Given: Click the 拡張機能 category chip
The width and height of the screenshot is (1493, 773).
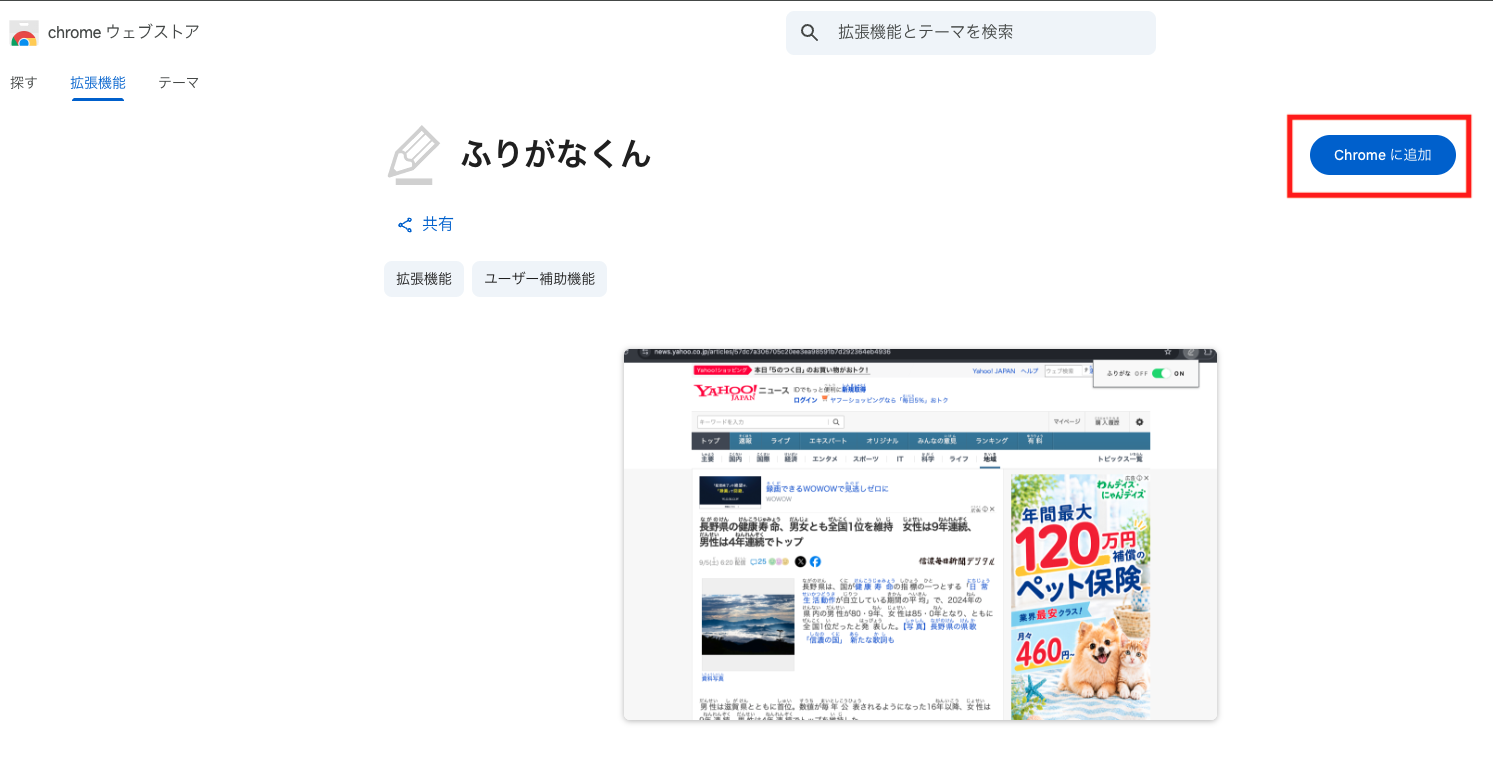Looking at the screenshot, I should 424,279.
